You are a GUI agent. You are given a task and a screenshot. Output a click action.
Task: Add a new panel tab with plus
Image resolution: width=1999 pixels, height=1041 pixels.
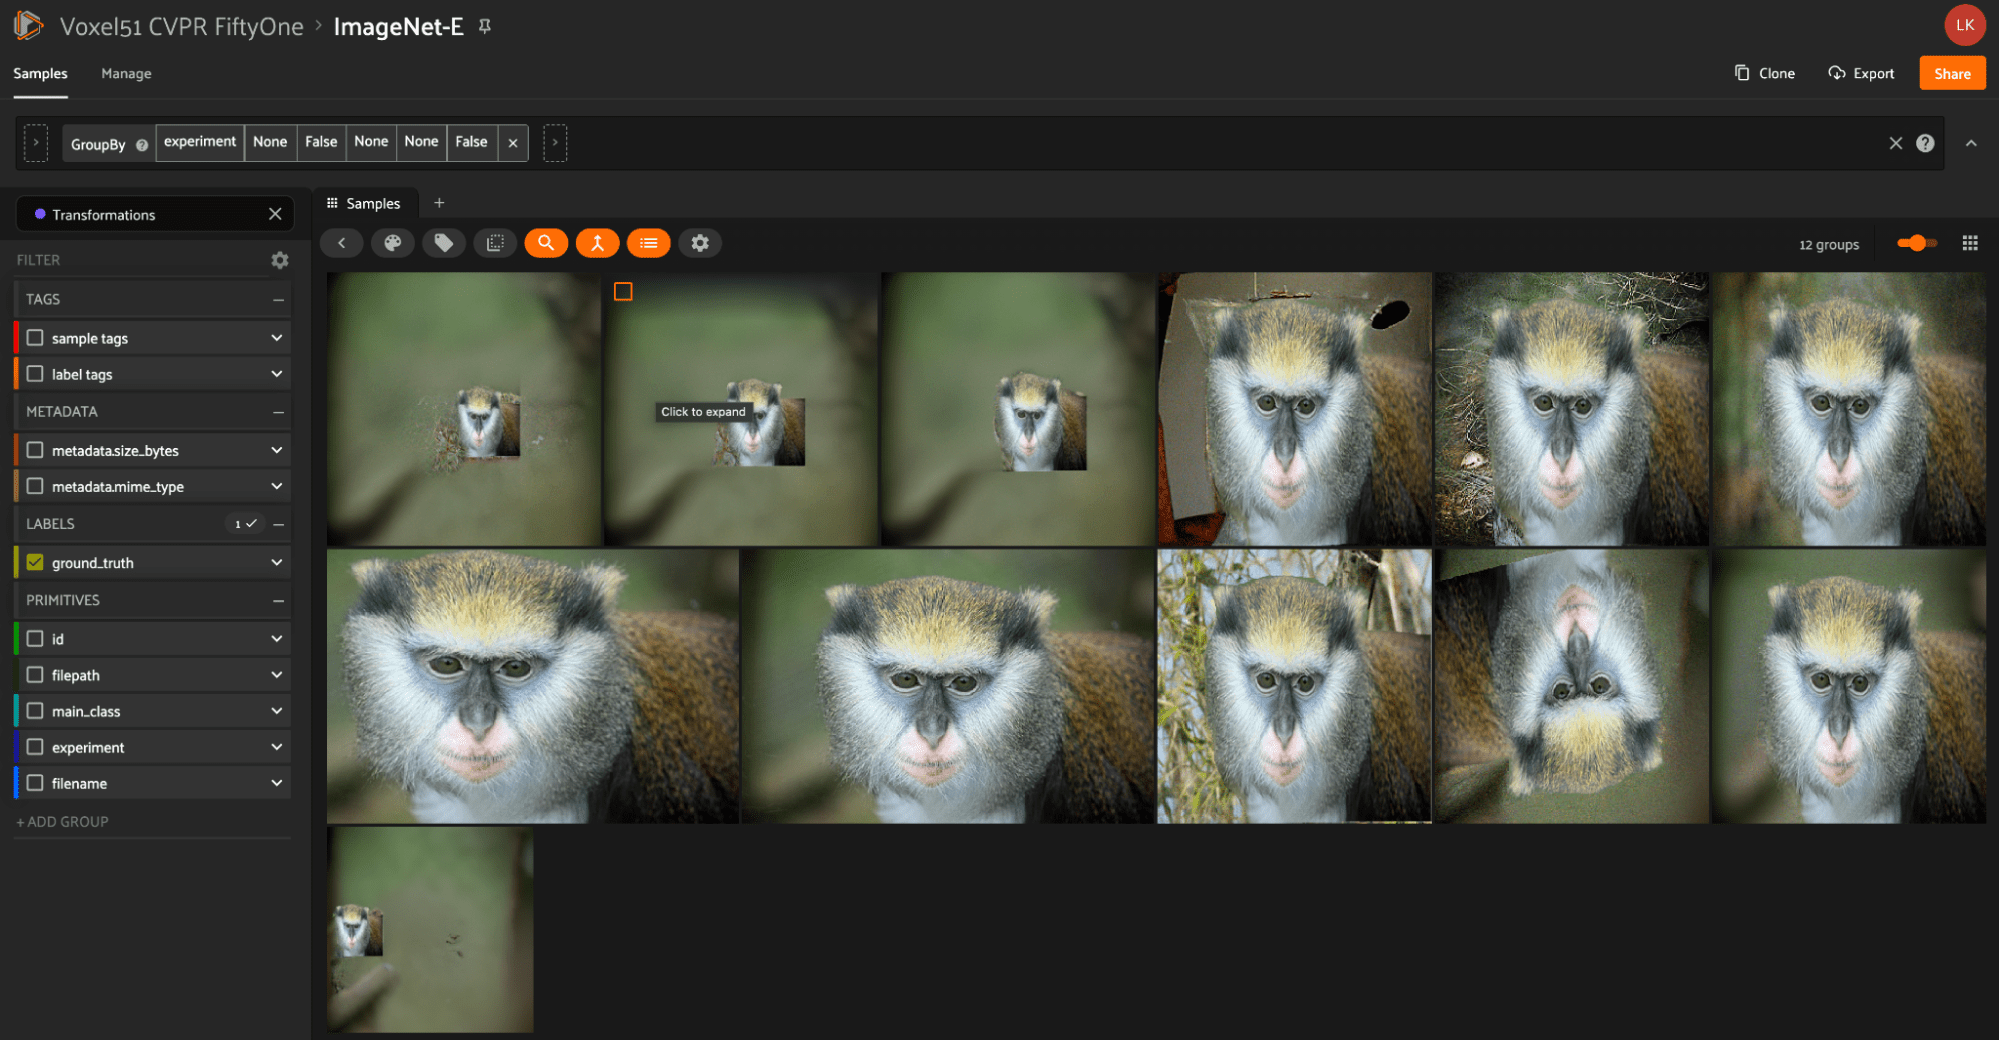click(439, 203)
